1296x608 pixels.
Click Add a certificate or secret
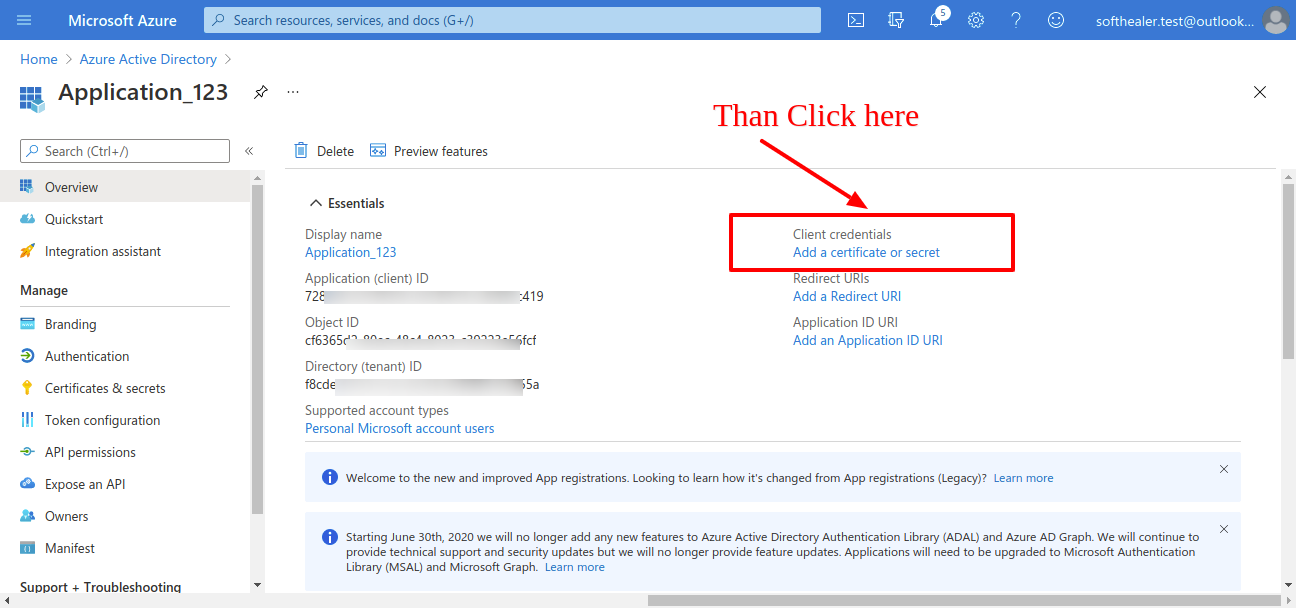click(866, 252)
